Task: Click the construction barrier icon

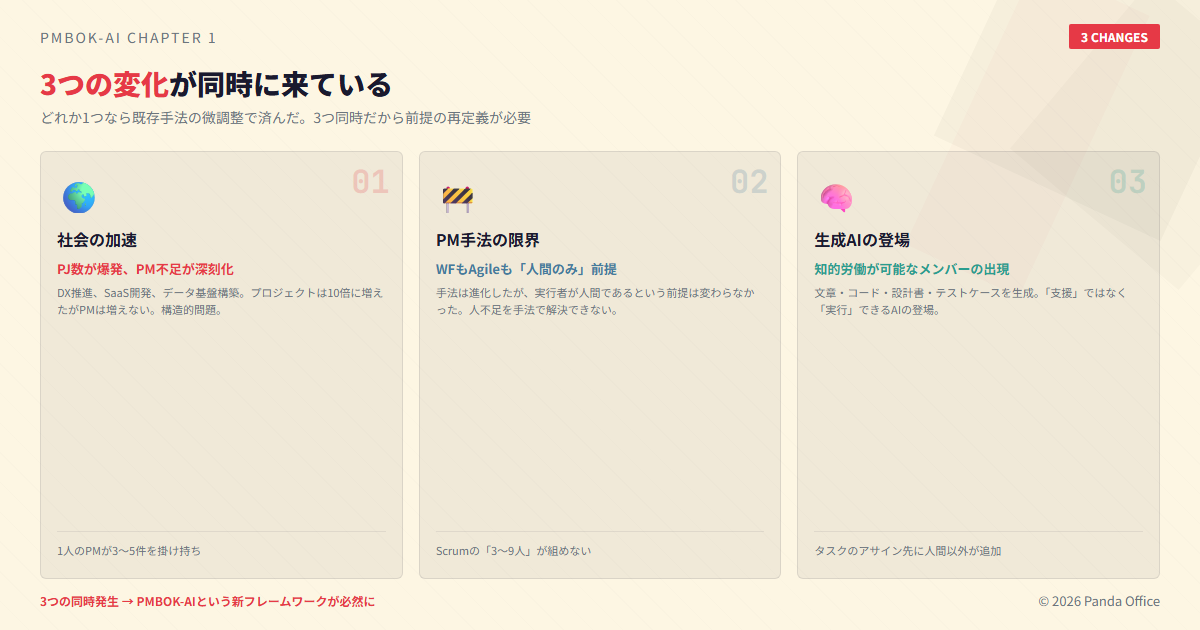Action: click(x=457, y=198)
